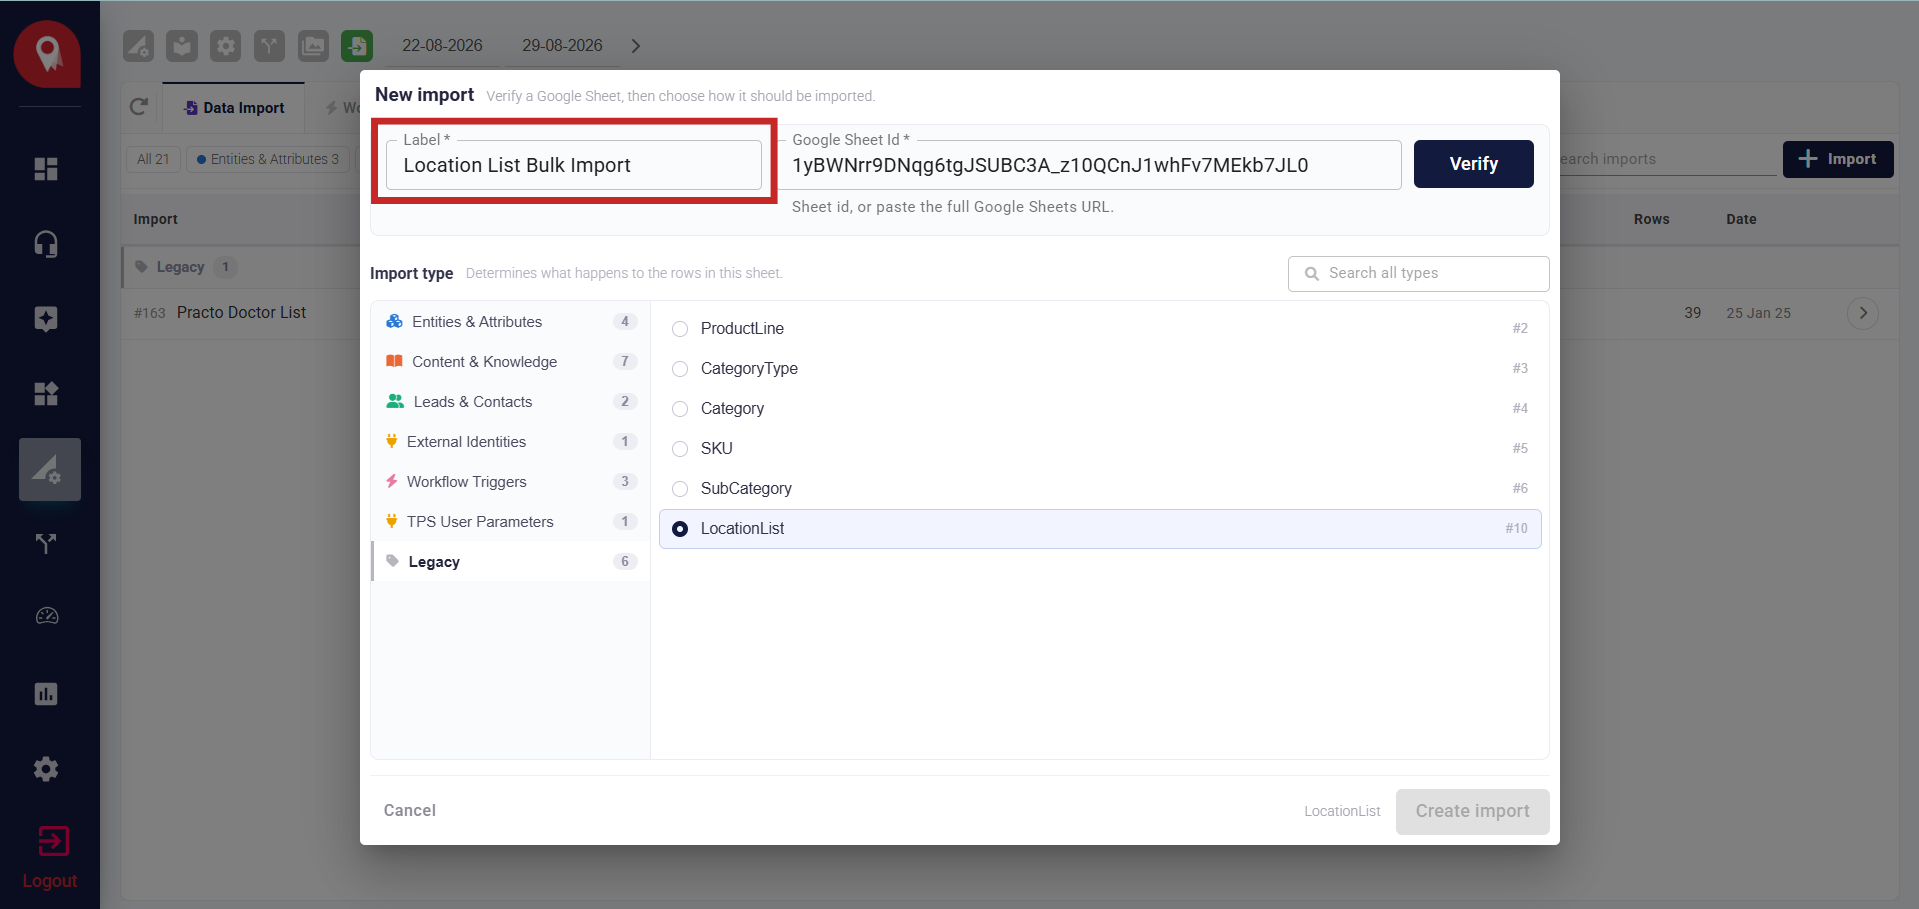
Task: Click the green import toolbar icon
Action: pos(357,46)
